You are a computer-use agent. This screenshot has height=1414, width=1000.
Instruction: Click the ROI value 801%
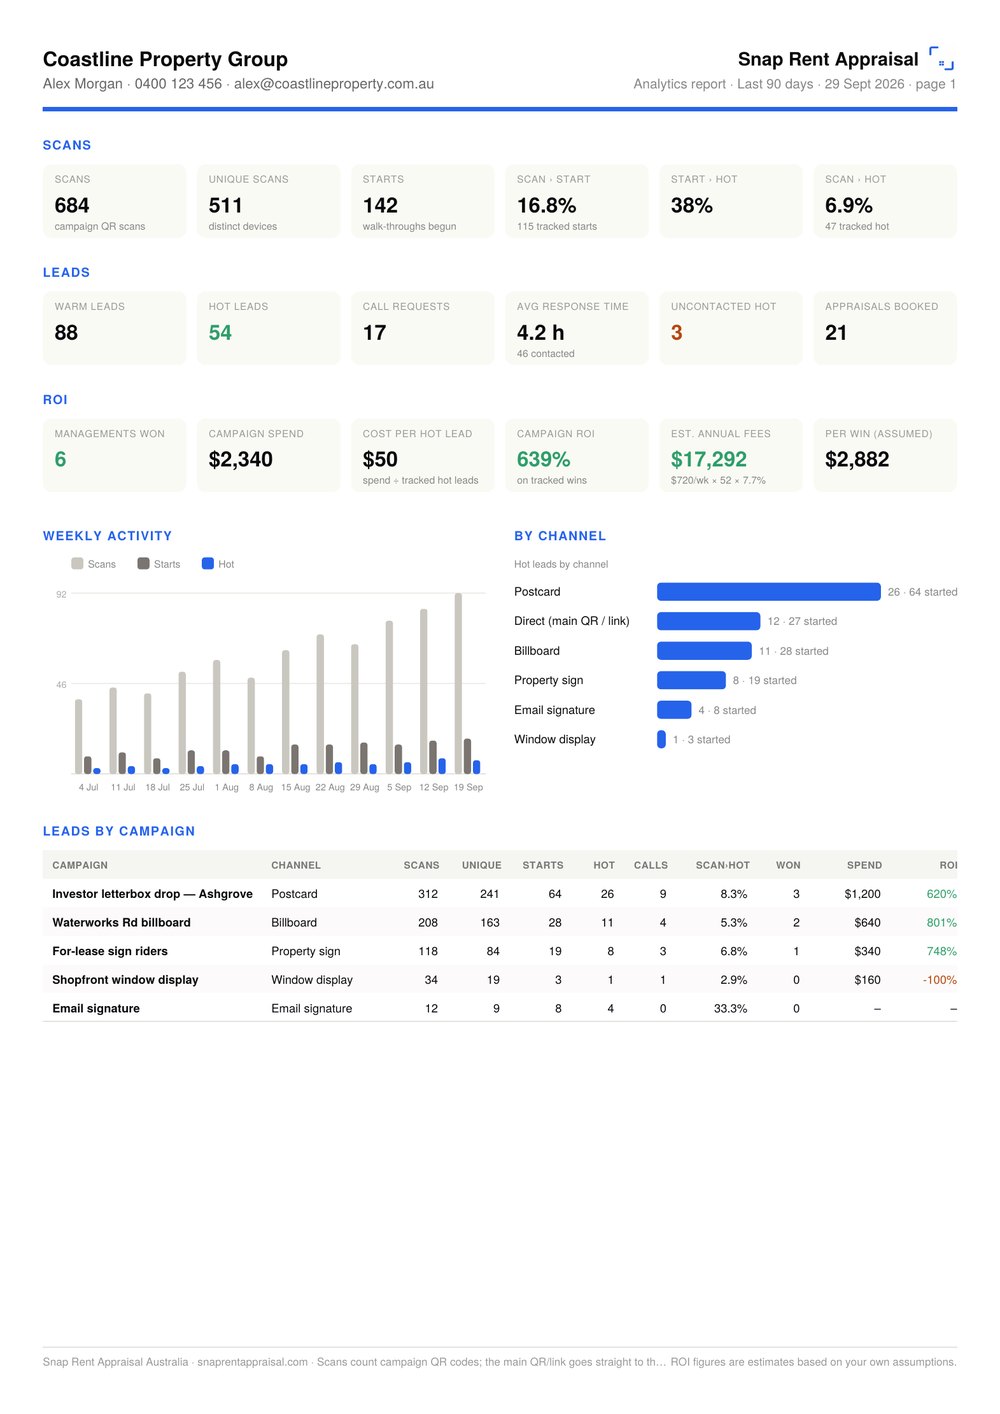941,923
